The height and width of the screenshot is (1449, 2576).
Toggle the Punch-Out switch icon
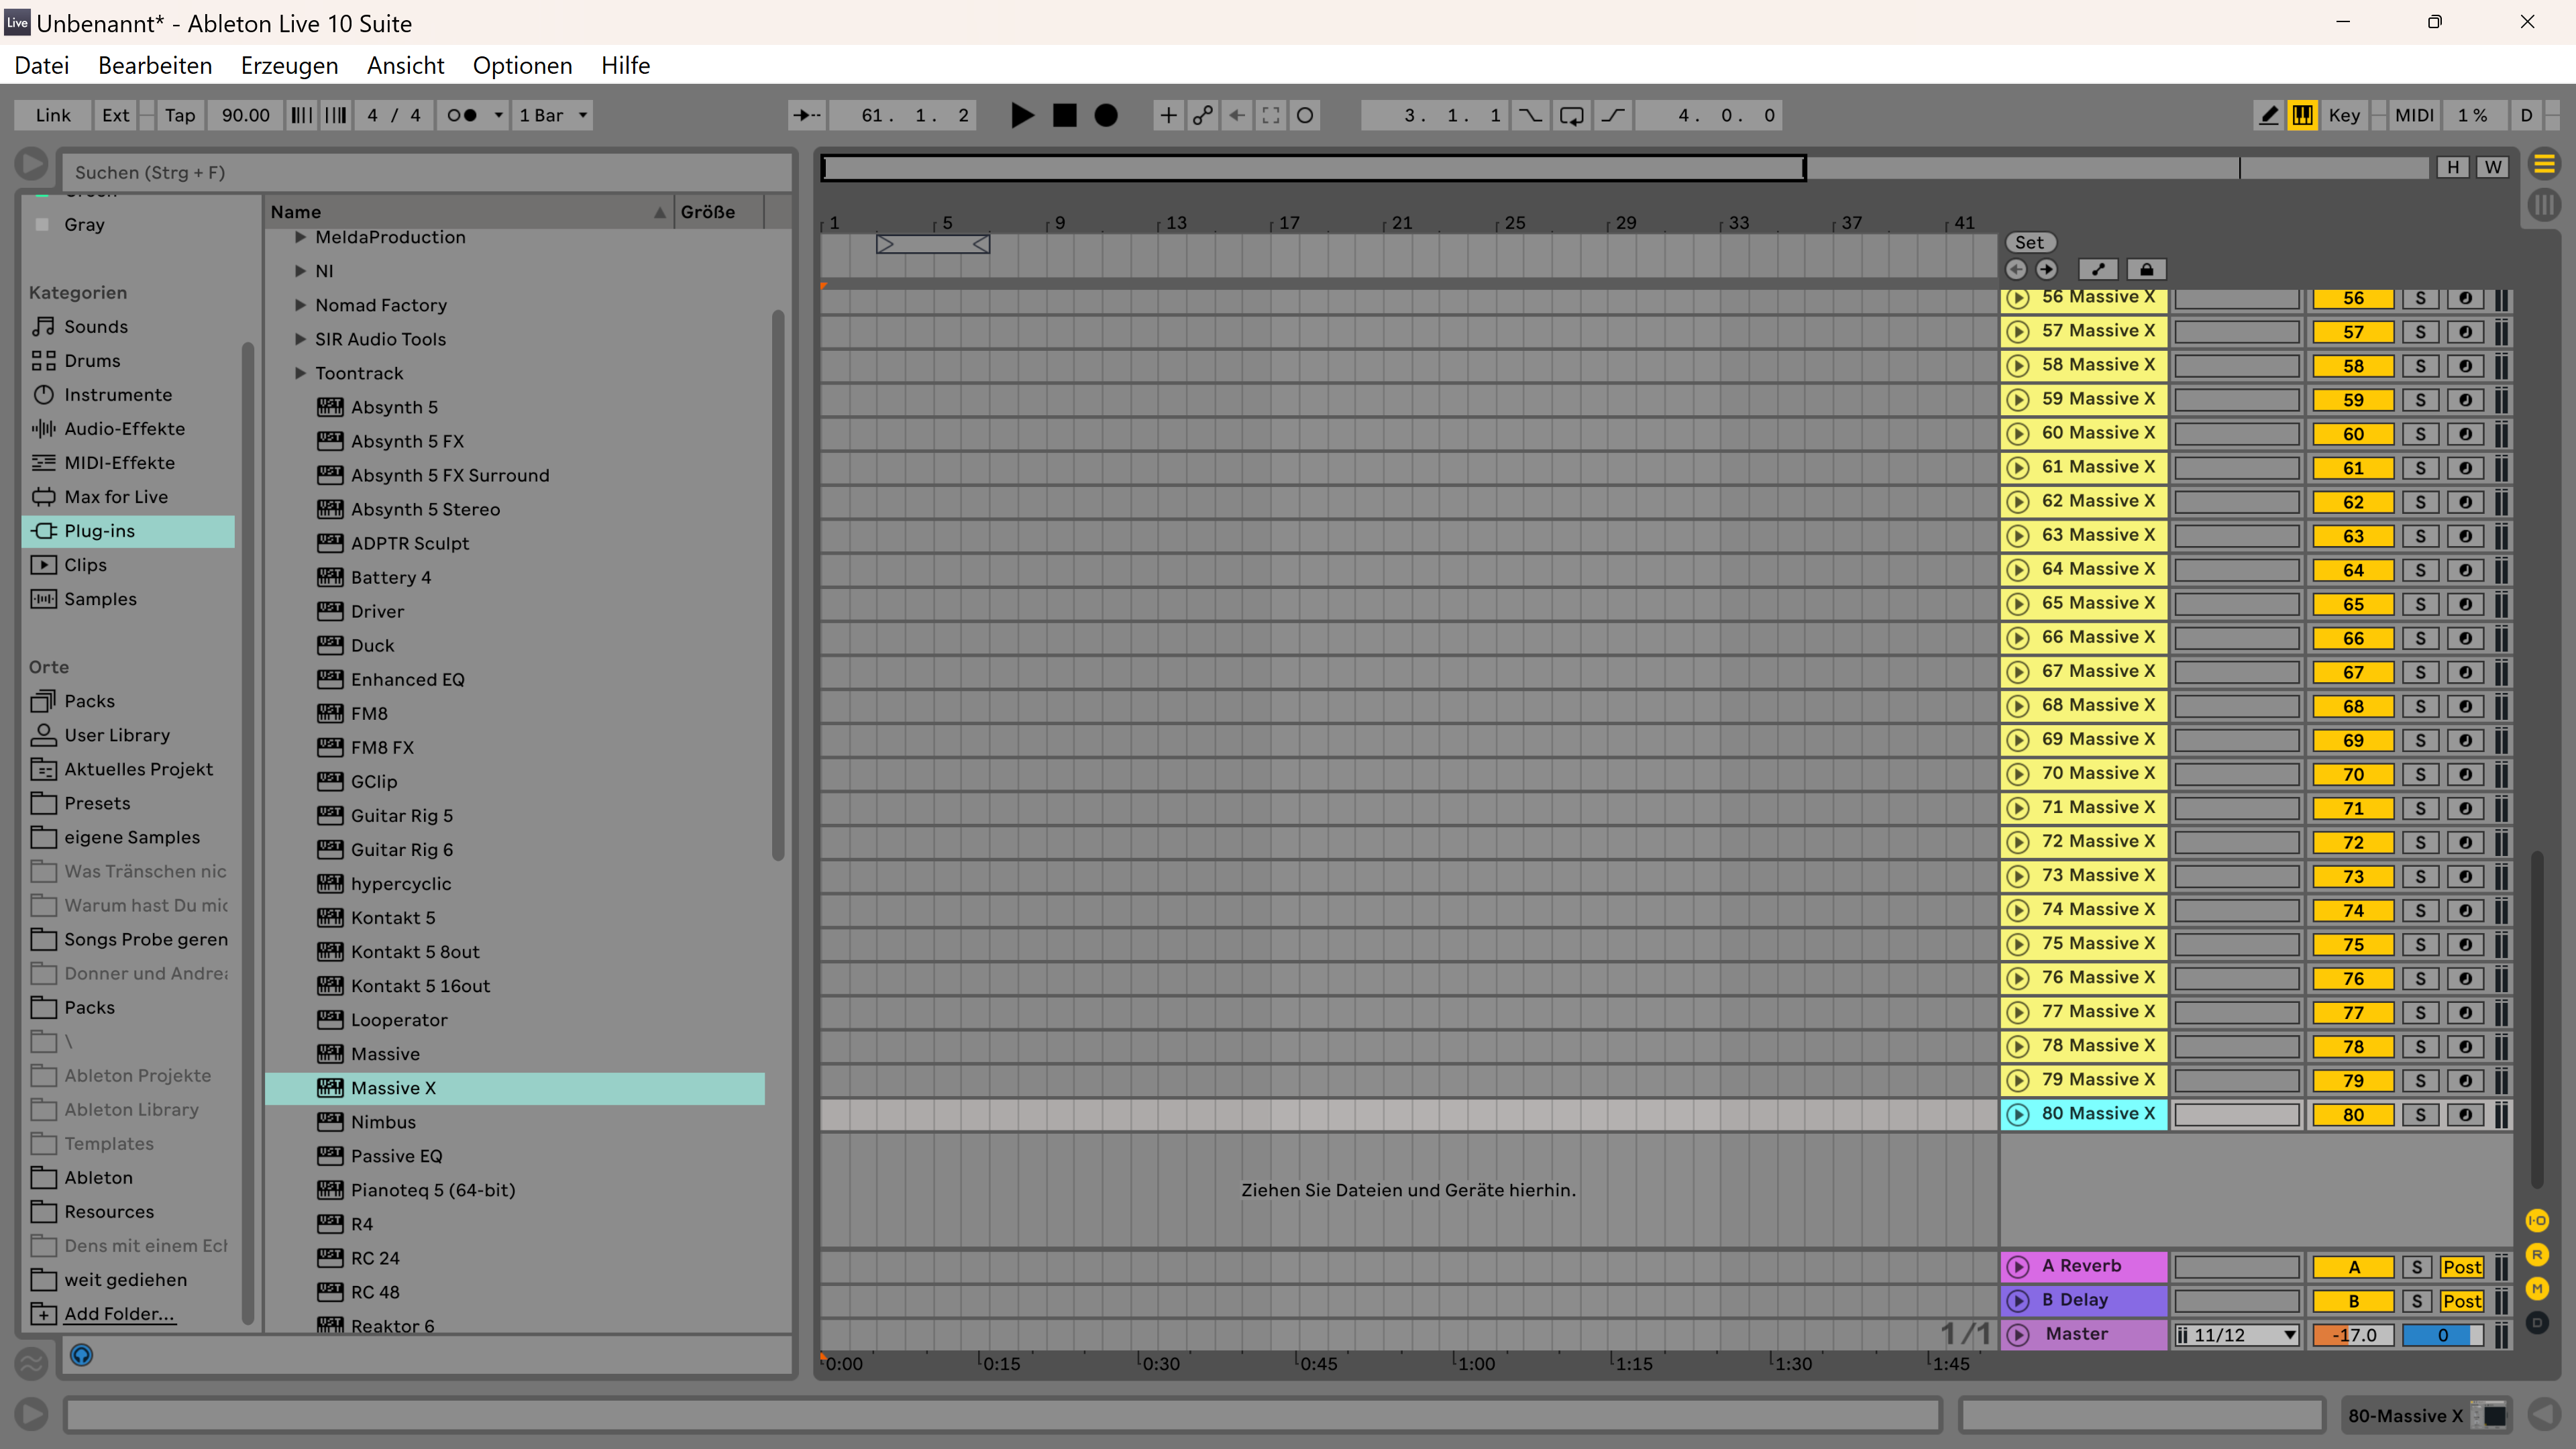click(1613, 115)
